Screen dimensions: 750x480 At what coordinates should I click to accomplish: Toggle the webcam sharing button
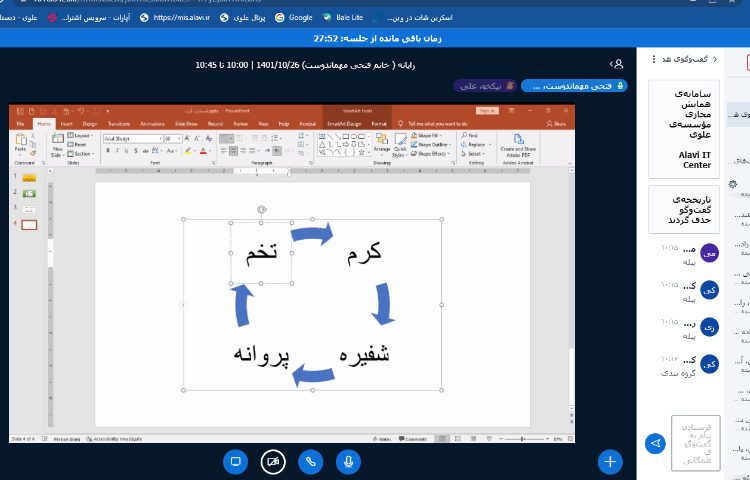(x=273, y=461)
